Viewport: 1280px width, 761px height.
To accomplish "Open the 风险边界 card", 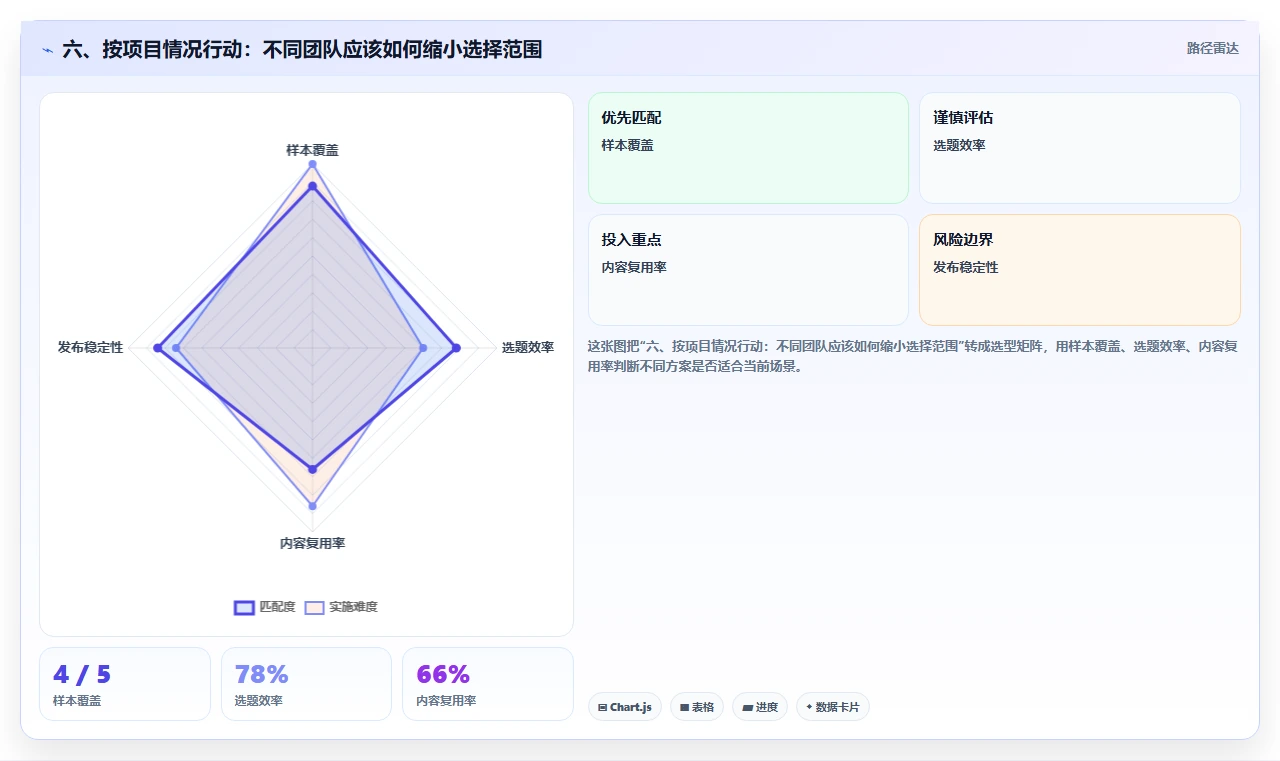I will click(1080, 270).
